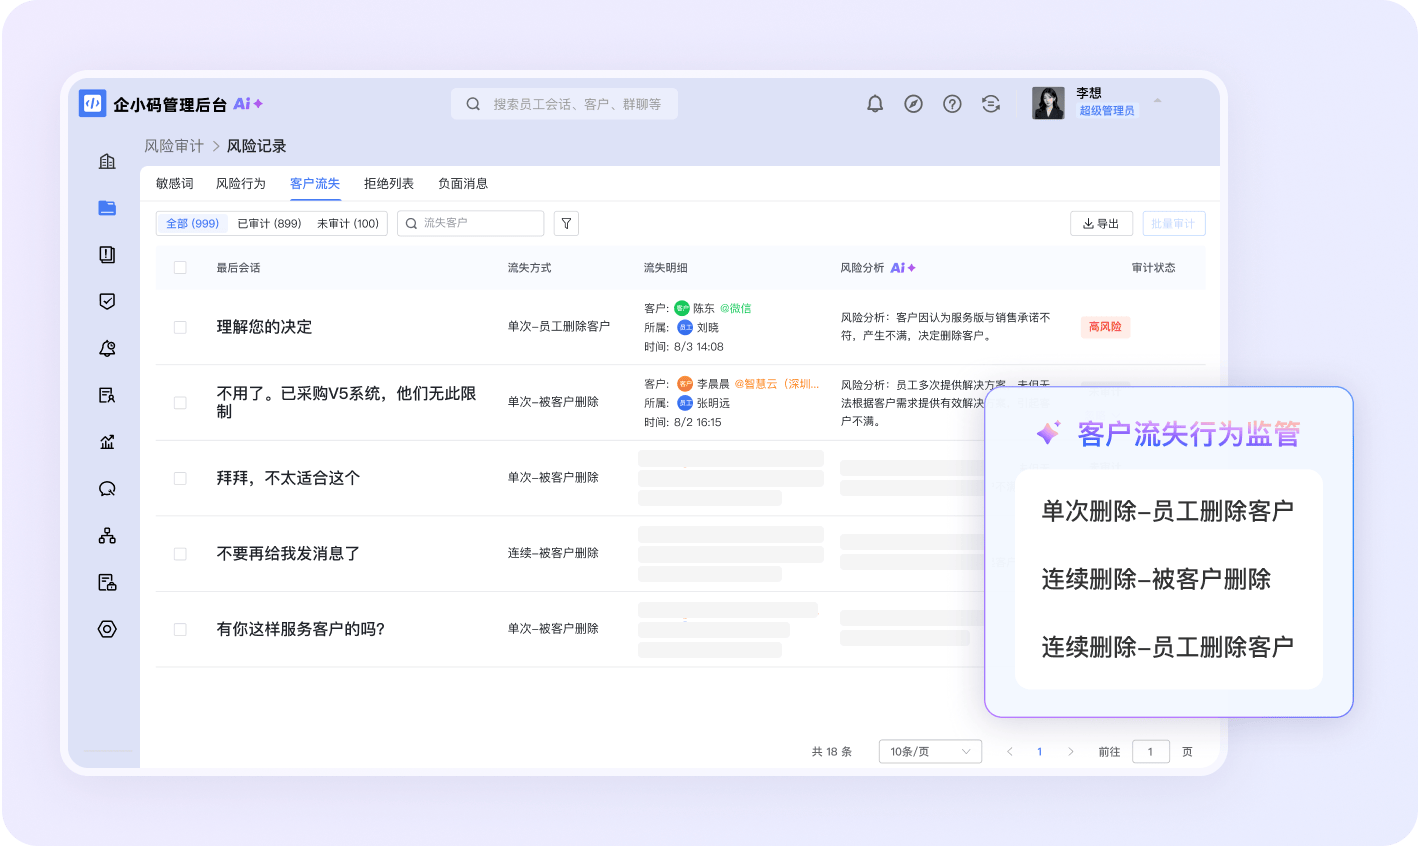Select the 未审计 (100) filter
This screenshot has width=1418, height=846.
point(348,224)
